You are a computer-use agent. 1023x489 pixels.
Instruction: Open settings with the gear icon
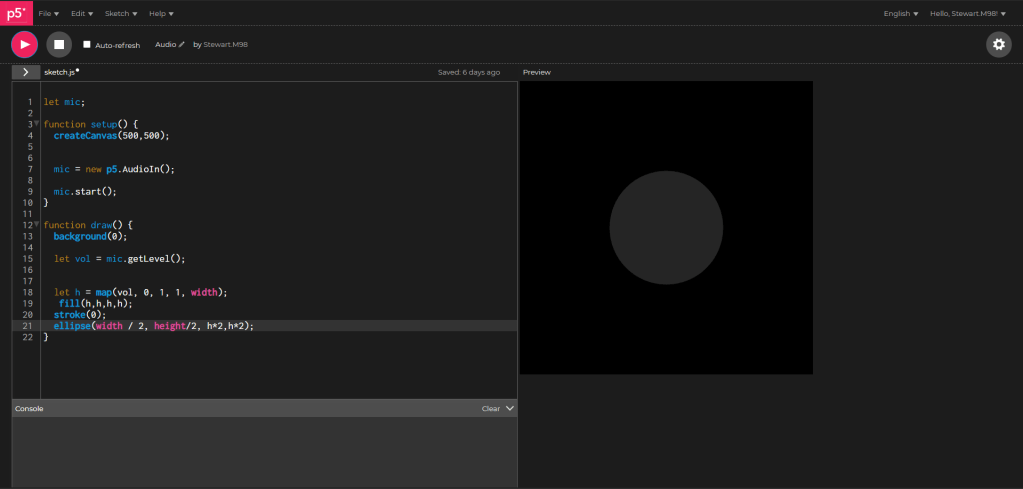998,44
